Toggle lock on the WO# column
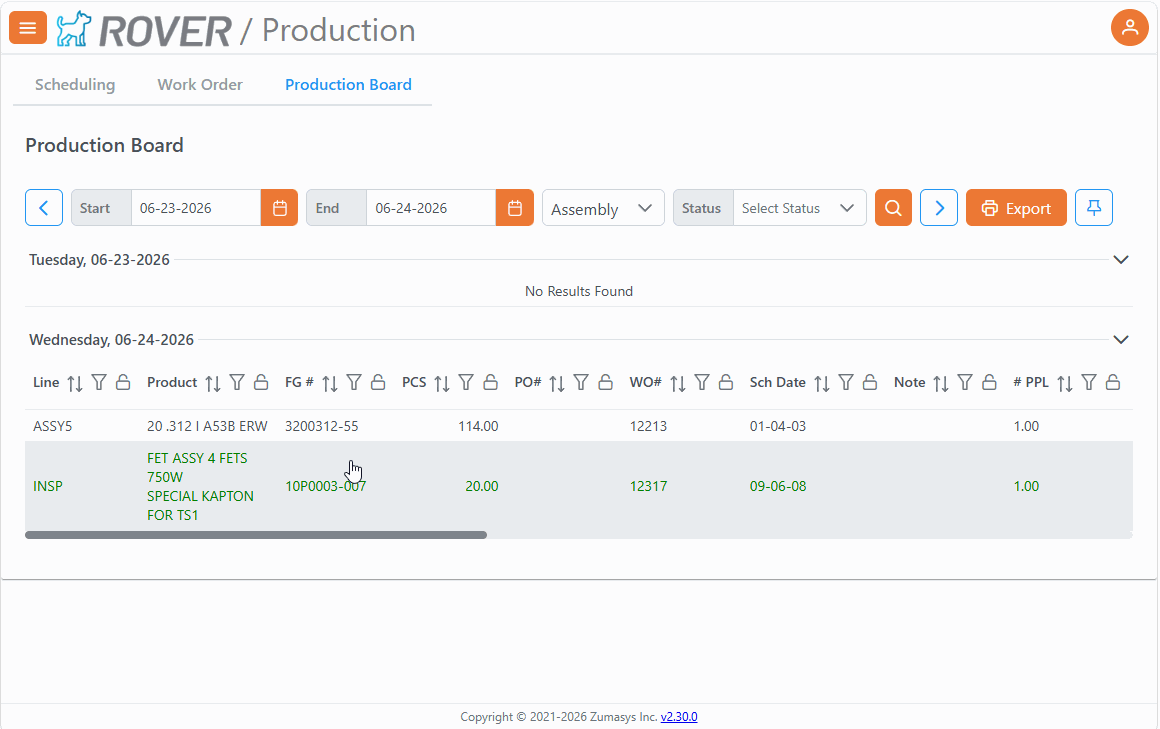 tap(726, 383)
